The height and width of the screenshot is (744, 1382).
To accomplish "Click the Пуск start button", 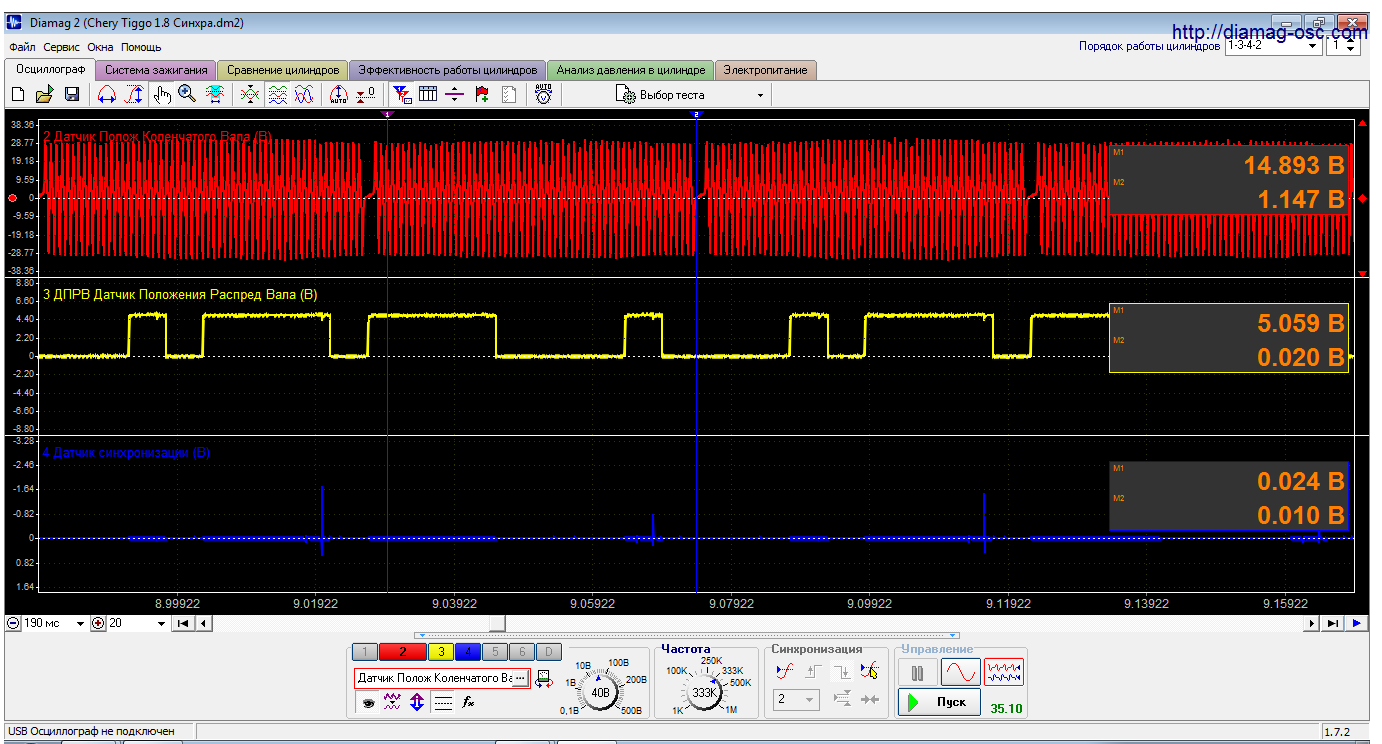I will pyautogui.click(x=939, y=702).
